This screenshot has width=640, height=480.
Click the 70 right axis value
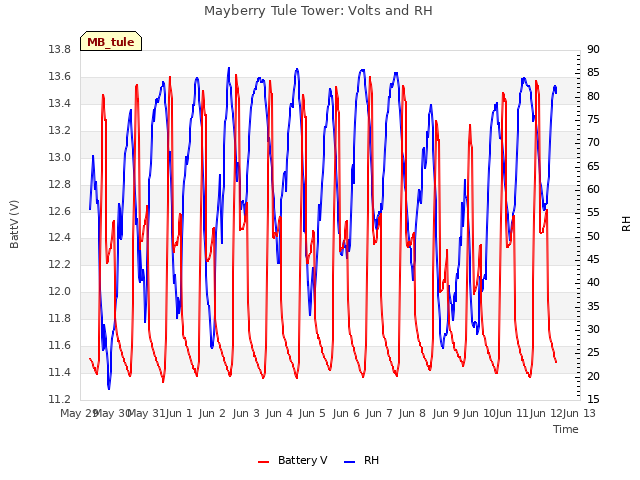[593, 142]
